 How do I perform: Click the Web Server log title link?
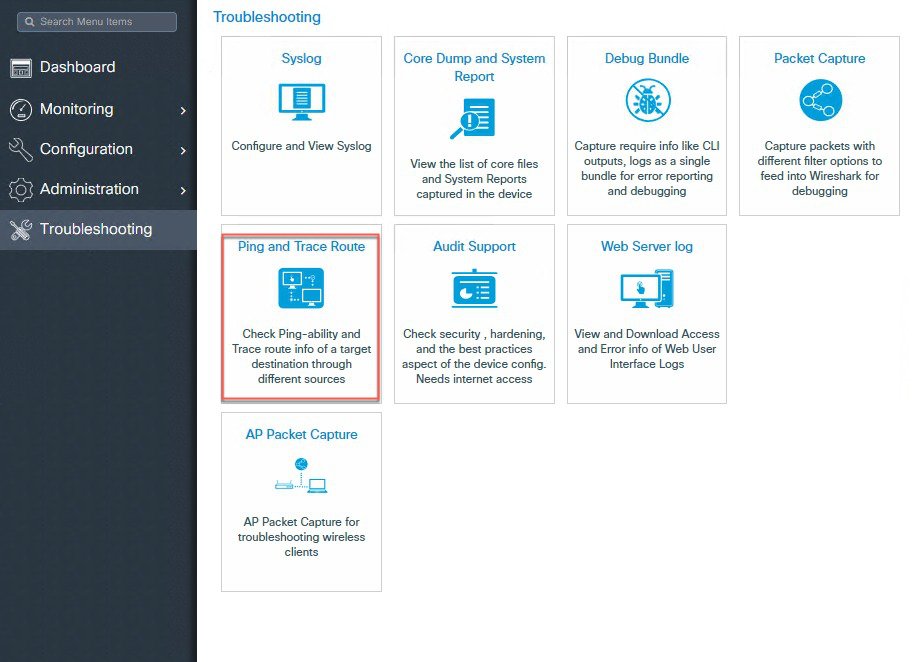[x=647, y=246]
